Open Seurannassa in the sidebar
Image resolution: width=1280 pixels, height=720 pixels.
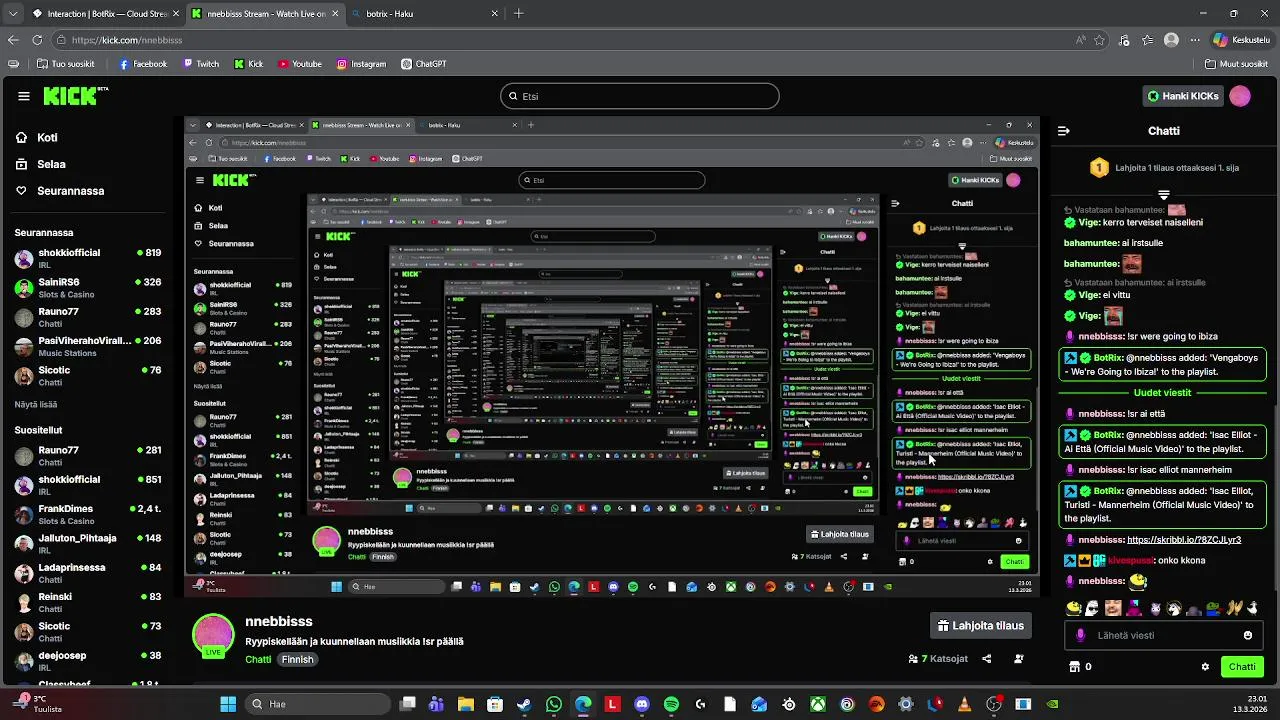tap(59, 190)
